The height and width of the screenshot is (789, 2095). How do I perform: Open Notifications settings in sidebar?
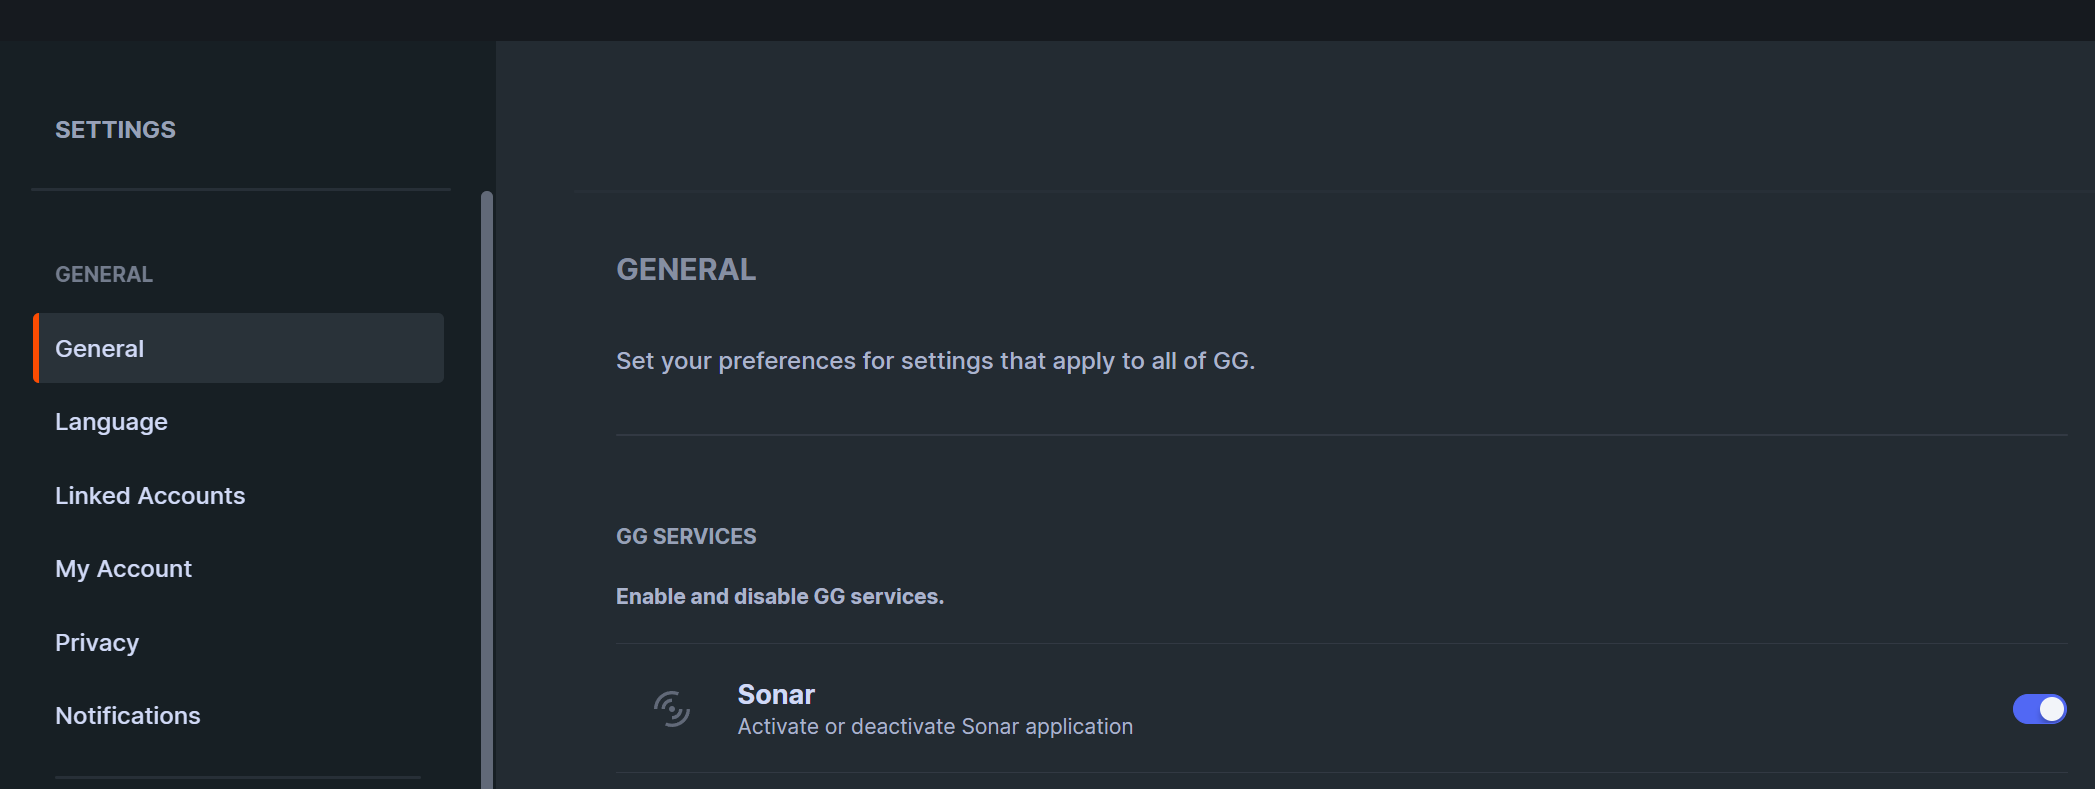tap(128, 716)
